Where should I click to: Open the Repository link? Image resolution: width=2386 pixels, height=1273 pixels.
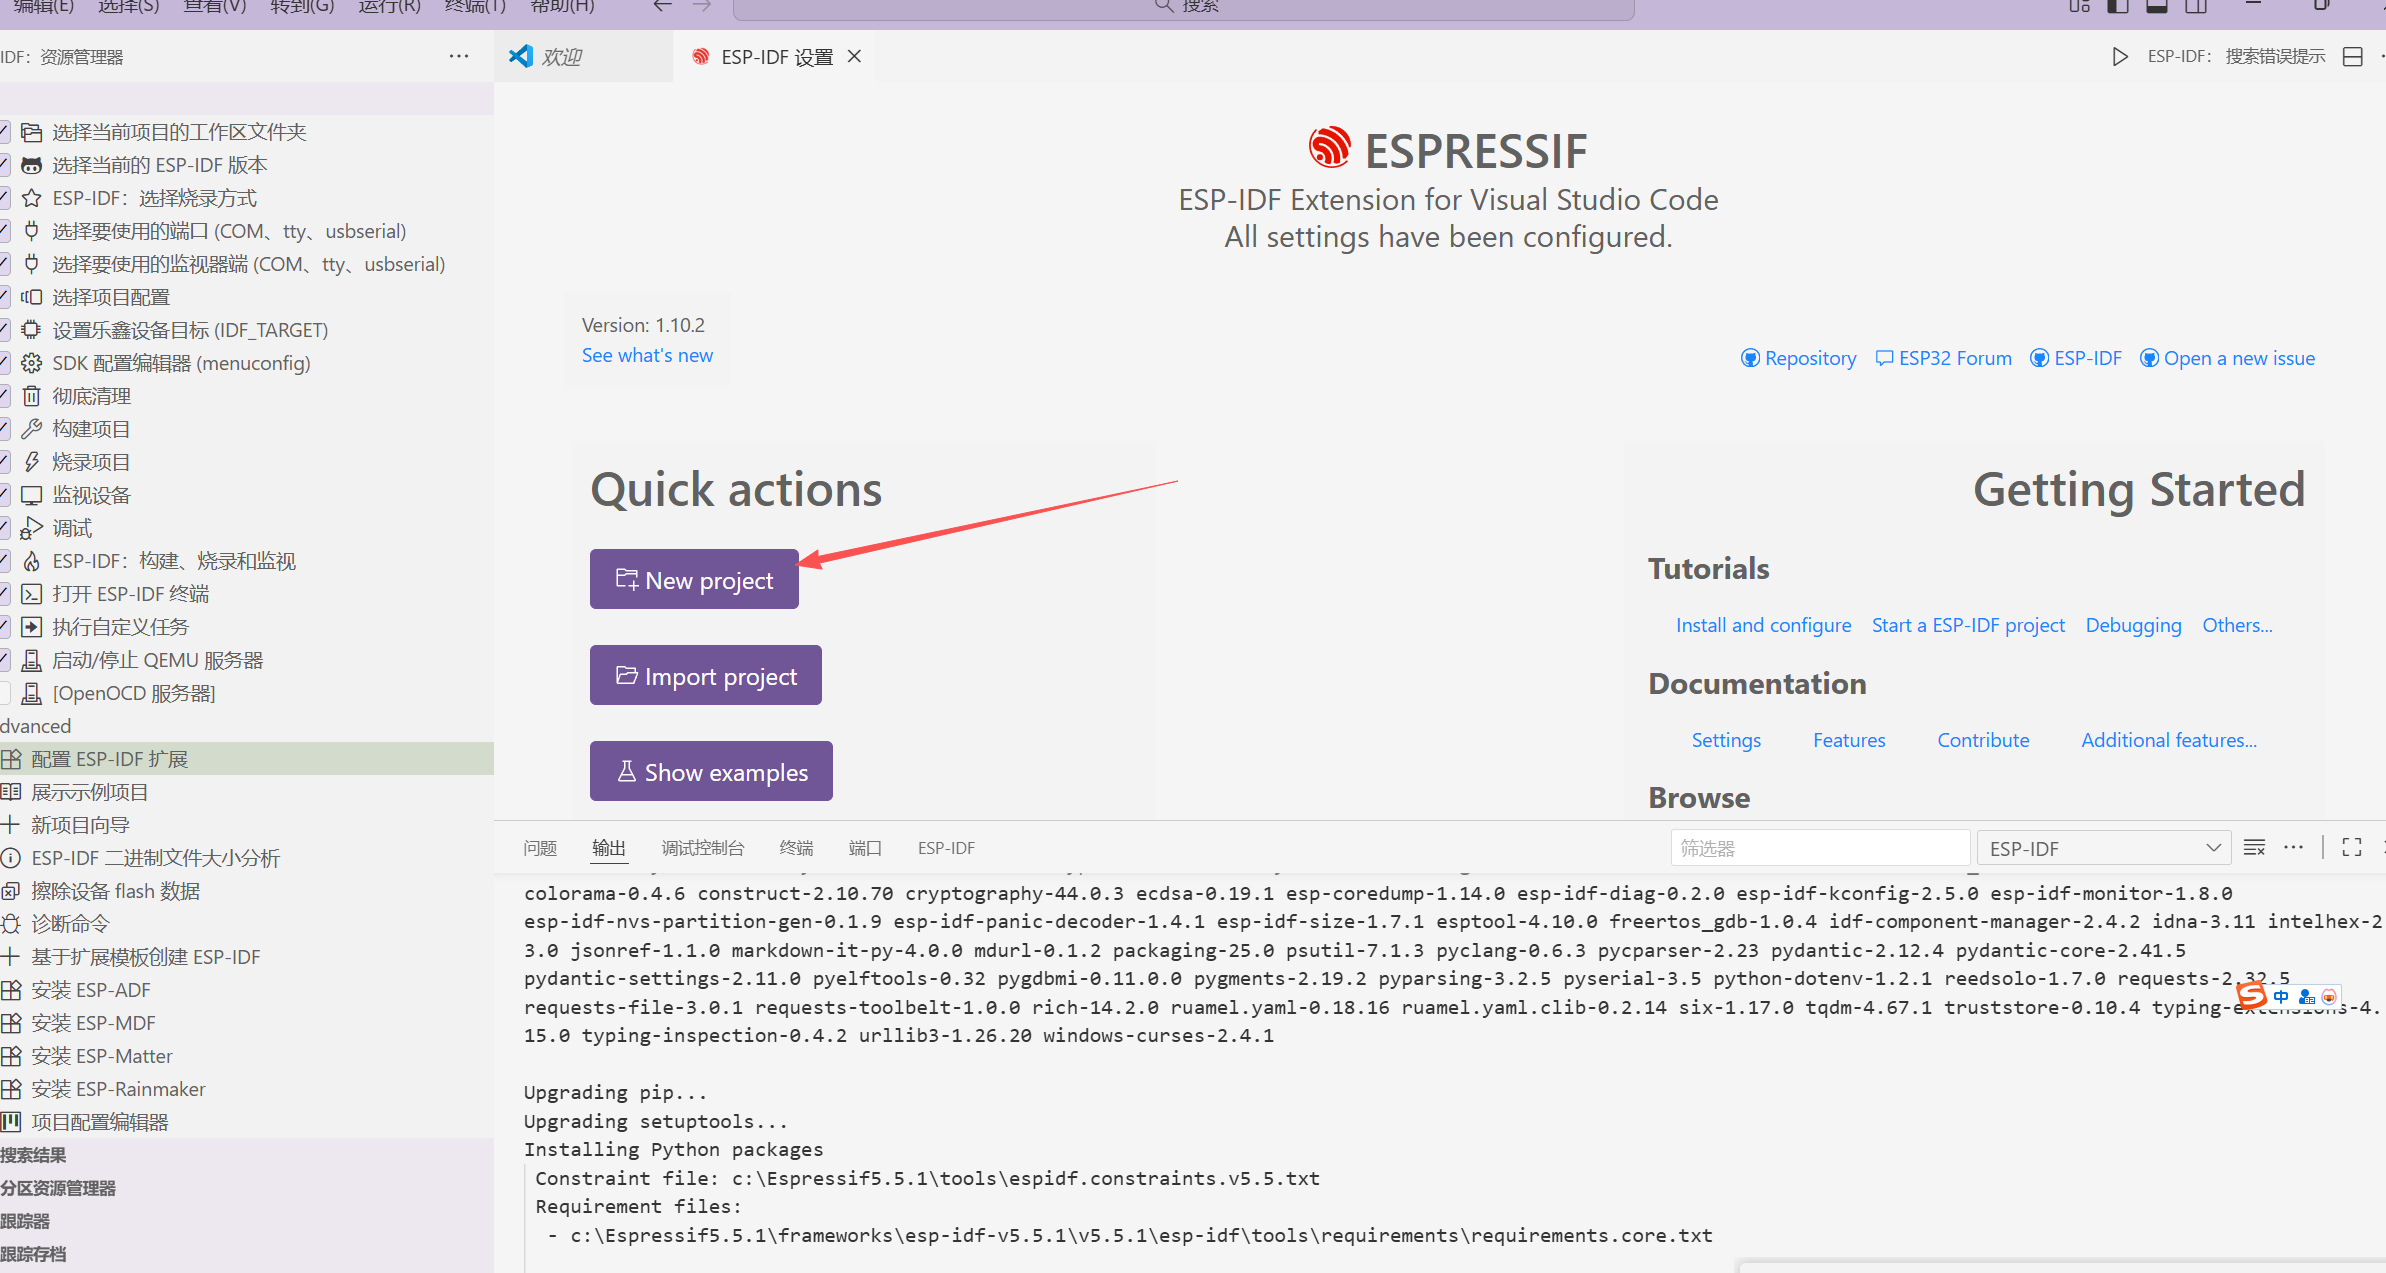[1799, 358]
